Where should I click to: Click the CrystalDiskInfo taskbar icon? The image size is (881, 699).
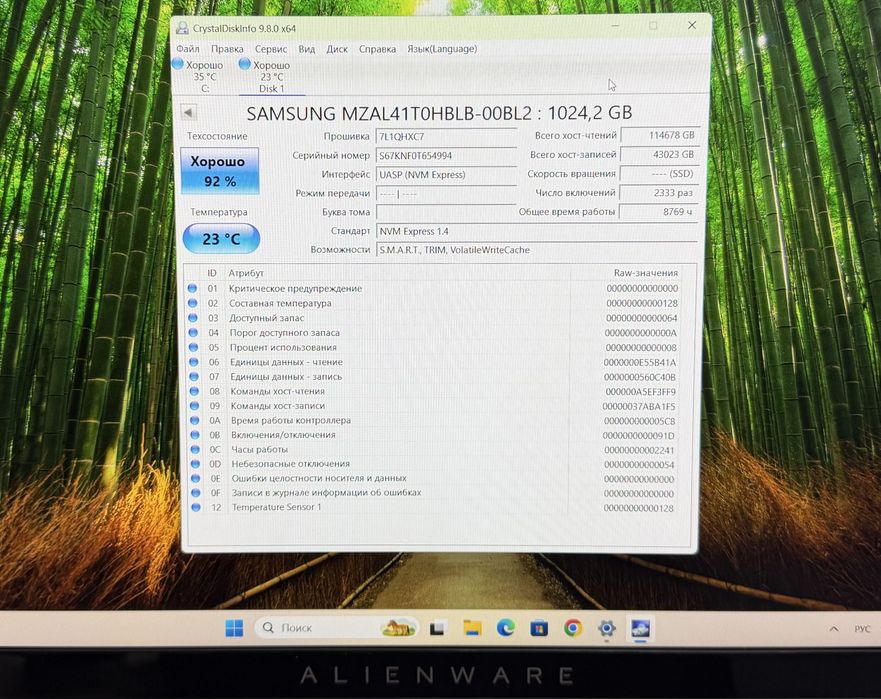click(641, 628)
